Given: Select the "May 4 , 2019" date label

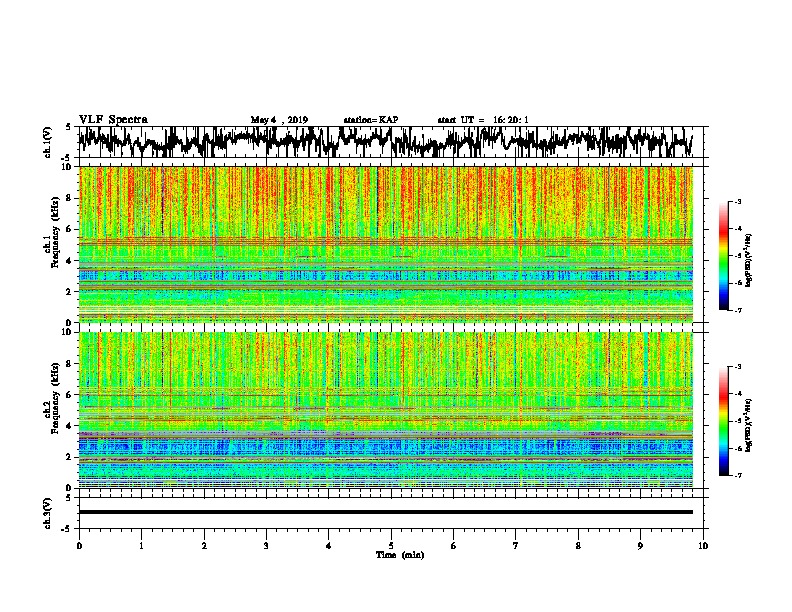Looking at the screenshot, I should (x=279, y=120).
